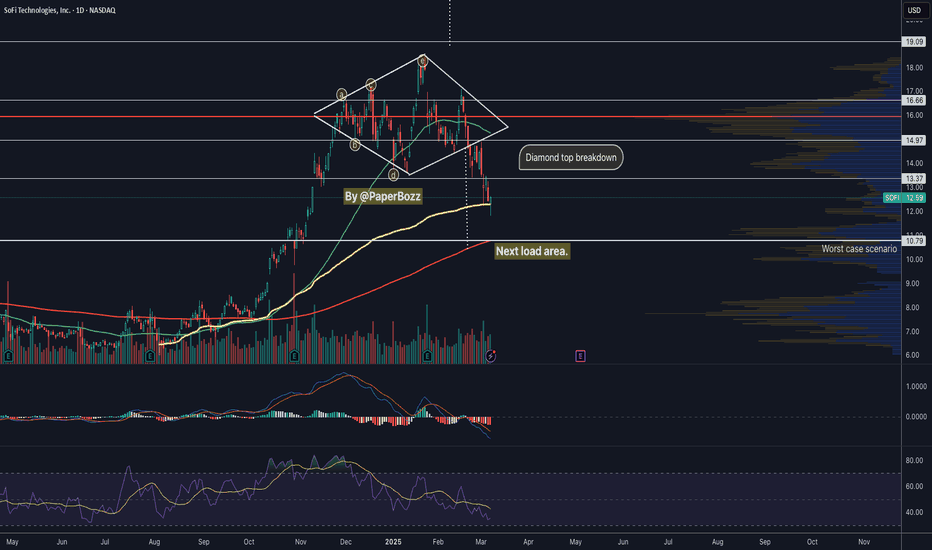Click the 2025 label on time axis
Screen dimensions: 932x550
pos(393,542)
